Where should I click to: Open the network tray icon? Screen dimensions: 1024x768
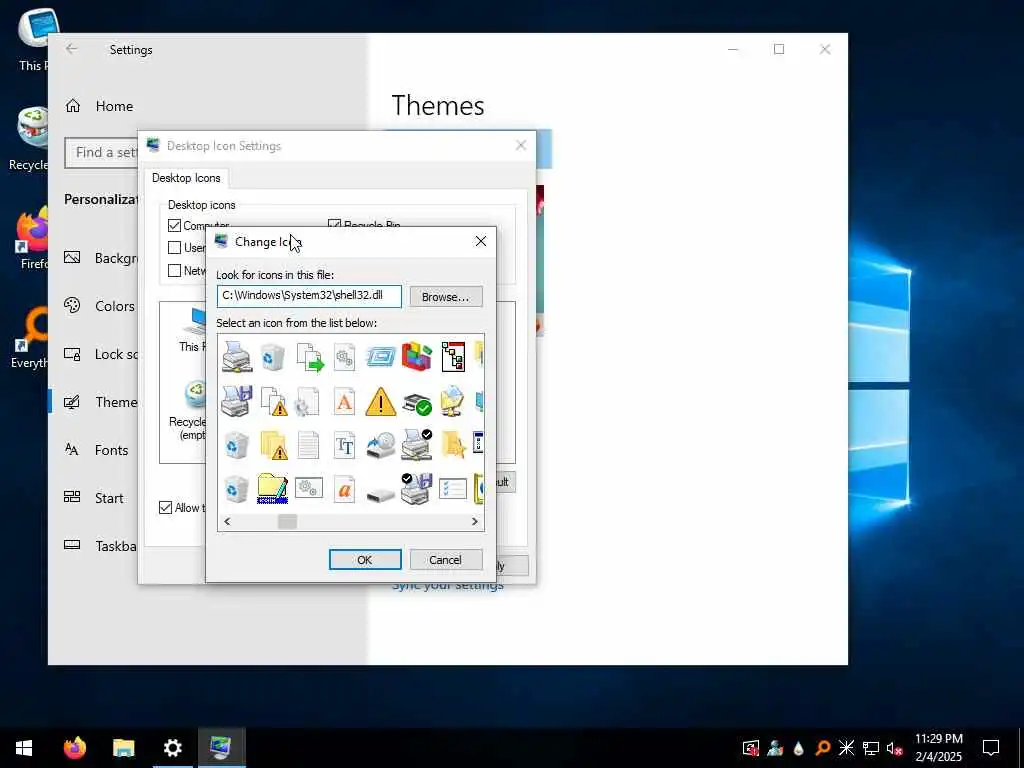point(871,748)
